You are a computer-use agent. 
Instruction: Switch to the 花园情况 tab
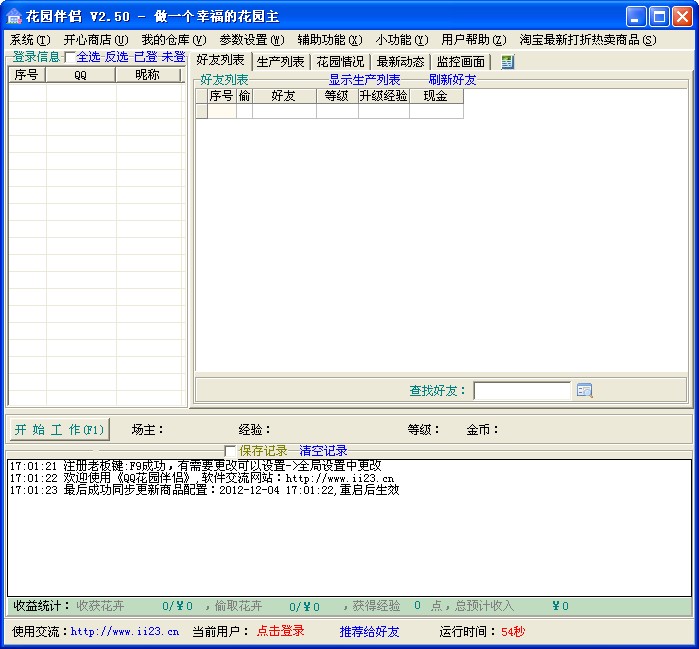tap(340, 62)
